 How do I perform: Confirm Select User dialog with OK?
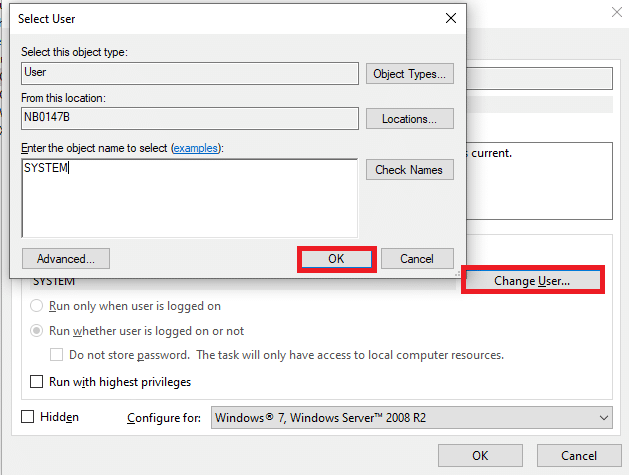336,258
